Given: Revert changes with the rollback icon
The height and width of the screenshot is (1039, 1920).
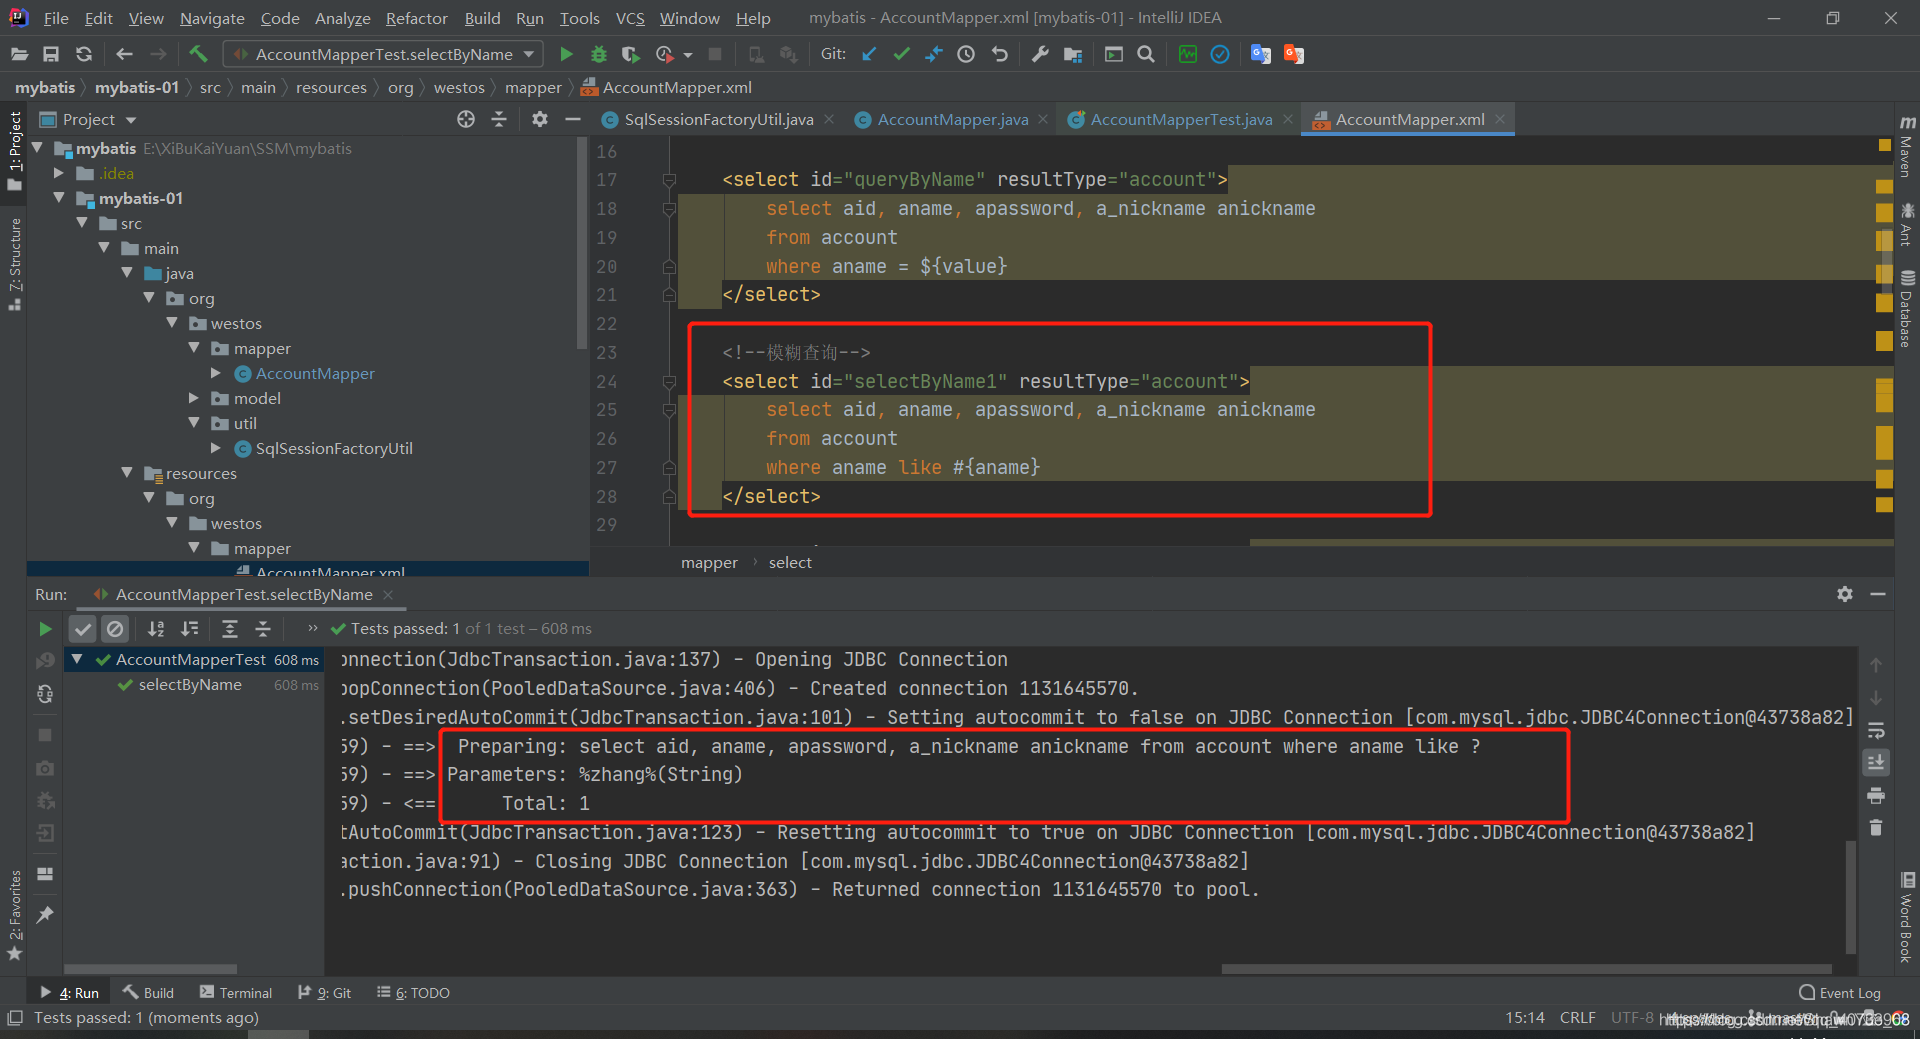Looking at the screenshot, I should [999, 54].
